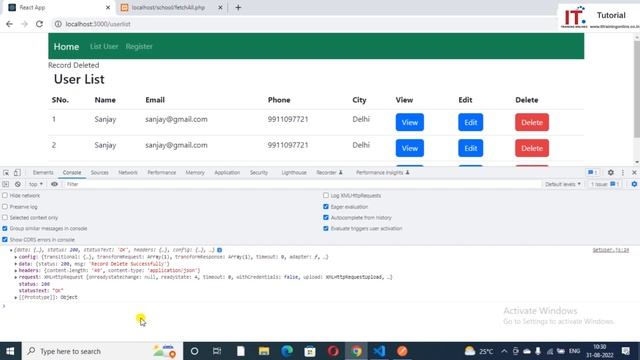Open Opera browser from taskbar

click(333, 351)
